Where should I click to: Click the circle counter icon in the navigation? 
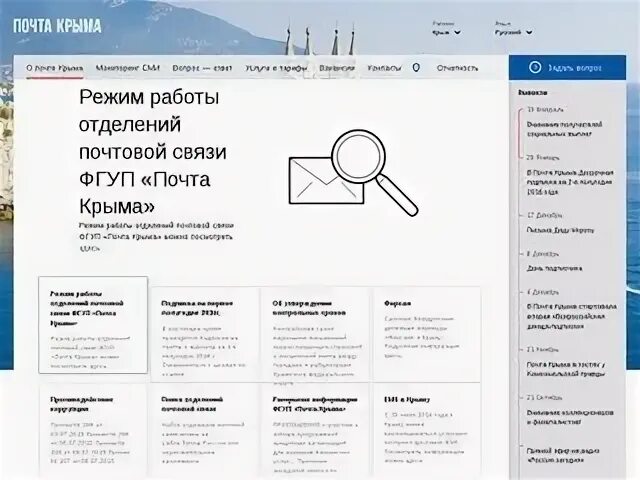pos(416,68)
